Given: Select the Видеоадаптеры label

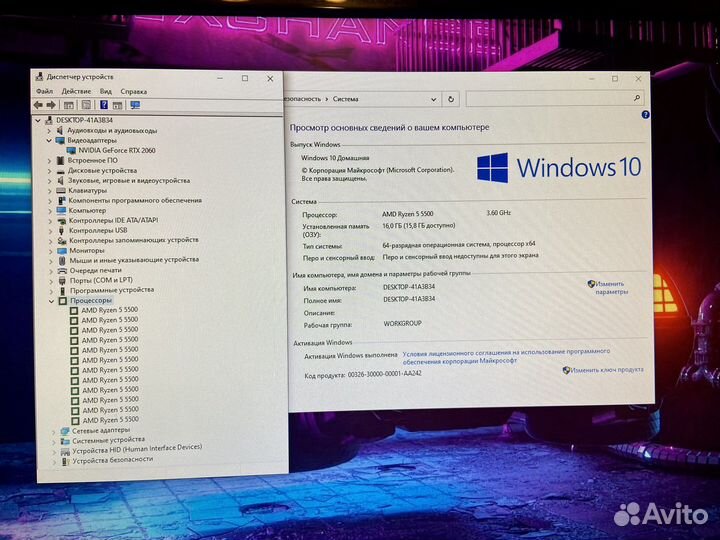Looking at the screenshot, I should coord(92,141).
